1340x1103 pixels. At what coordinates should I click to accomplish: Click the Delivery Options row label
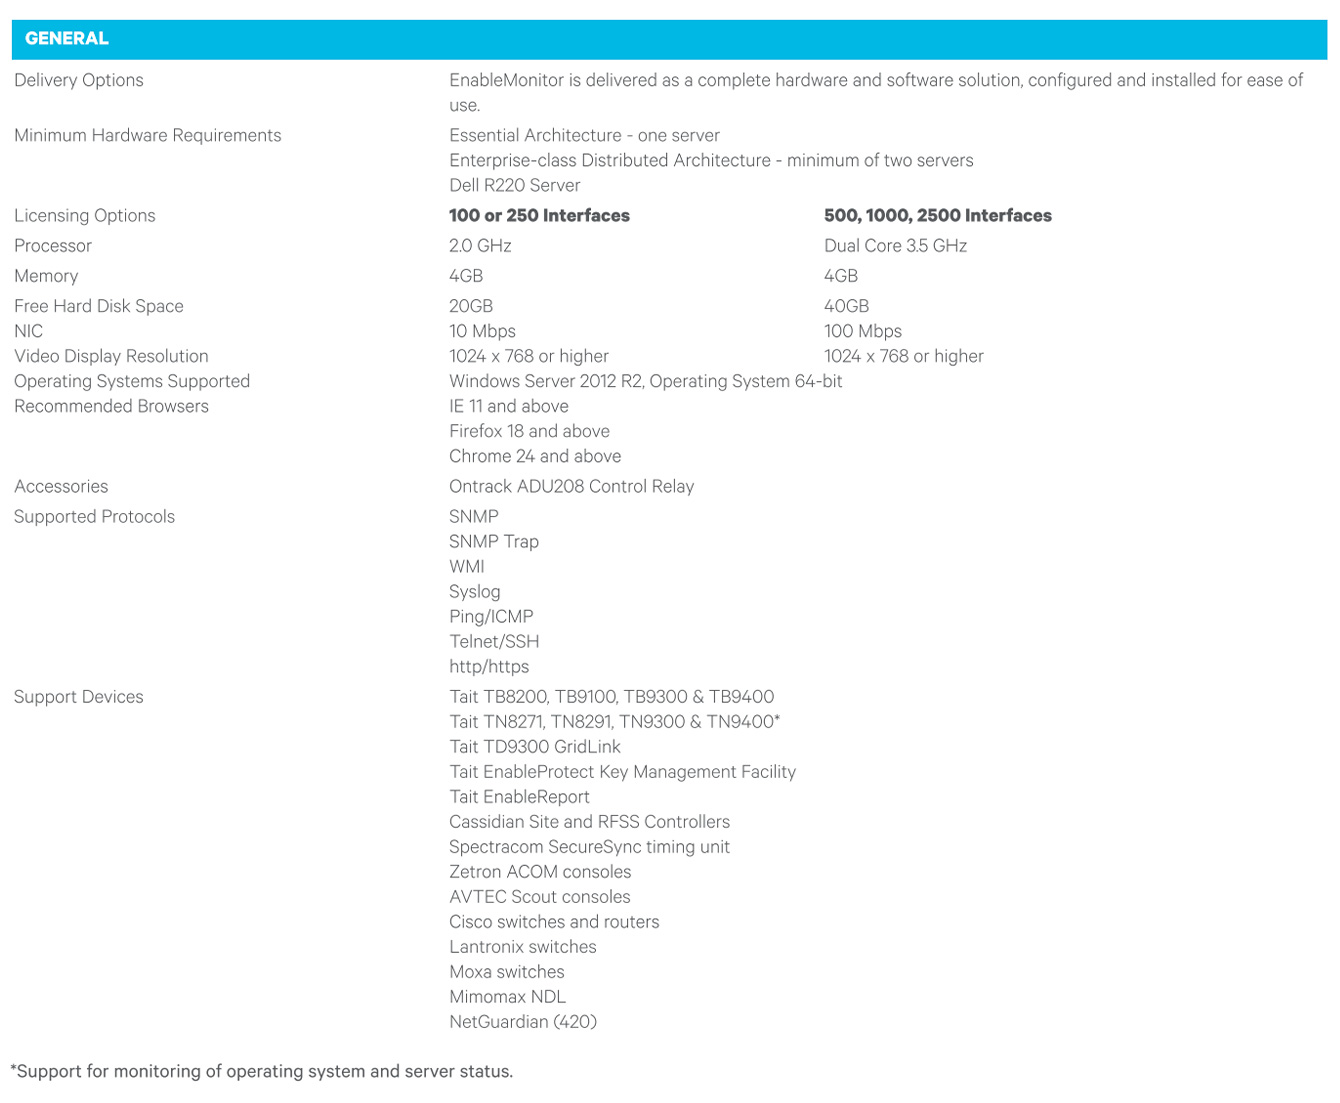click(x=79, y=80)
